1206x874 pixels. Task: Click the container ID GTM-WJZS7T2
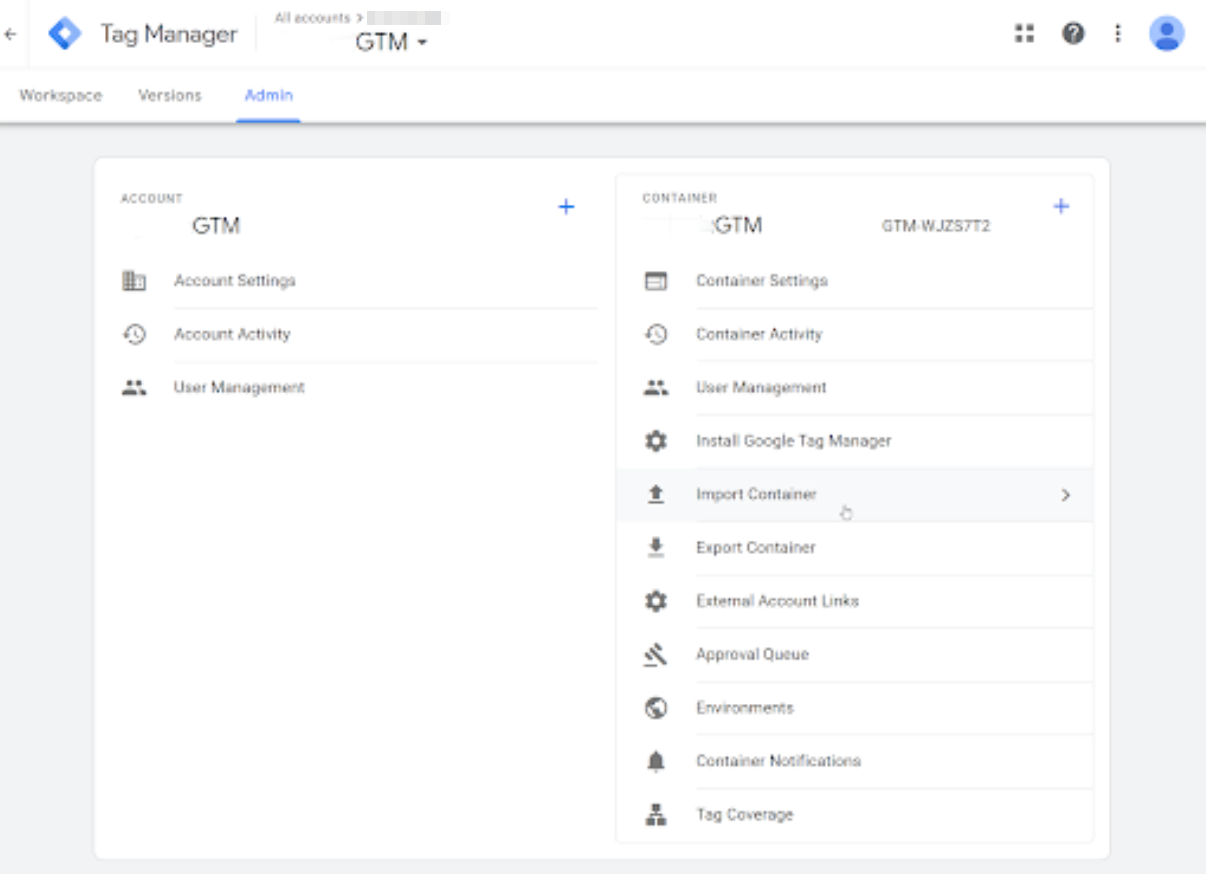pos(936,227)
